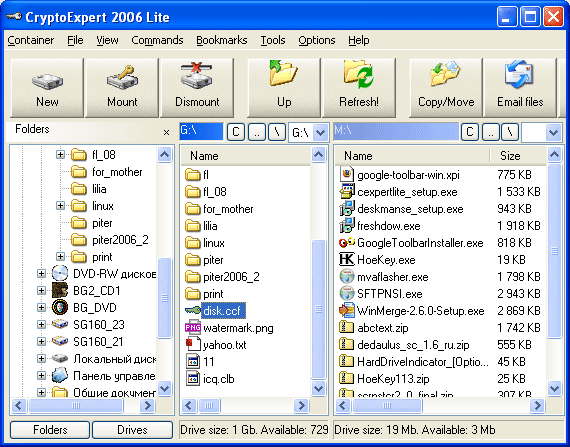570x447 pixels.
Task: Click the HoeKey113.zip archive icon
Action: (x=346, y=378)
